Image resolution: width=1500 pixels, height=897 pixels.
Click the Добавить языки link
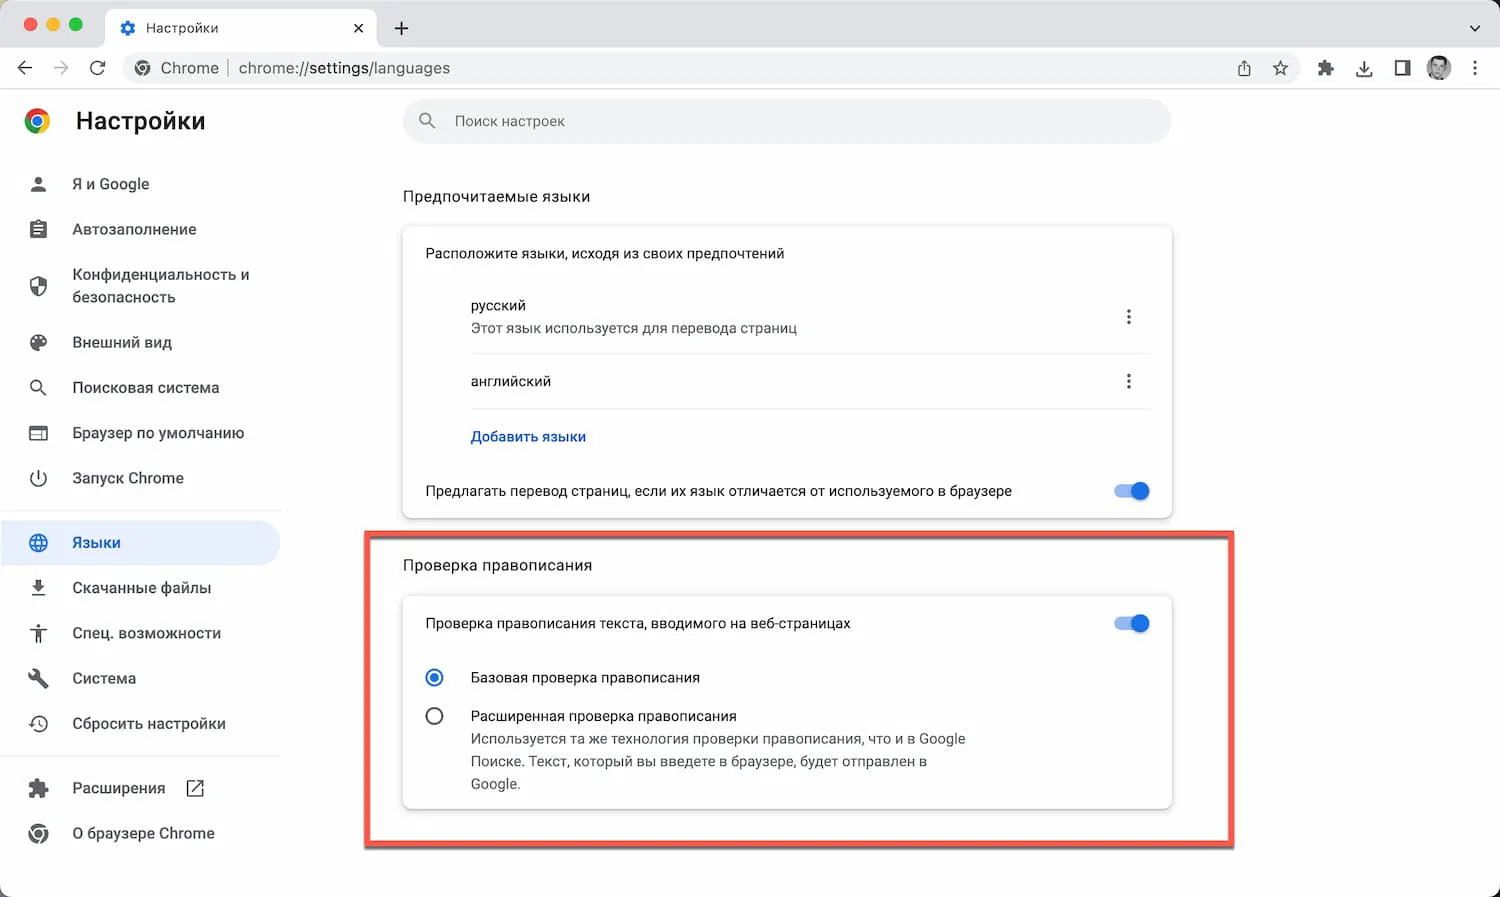528,437
